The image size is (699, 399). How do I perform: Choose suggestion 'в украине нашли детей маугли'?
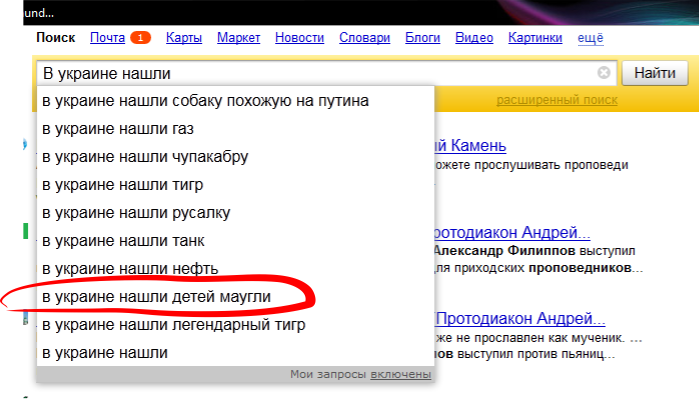[x=235, y=297]
